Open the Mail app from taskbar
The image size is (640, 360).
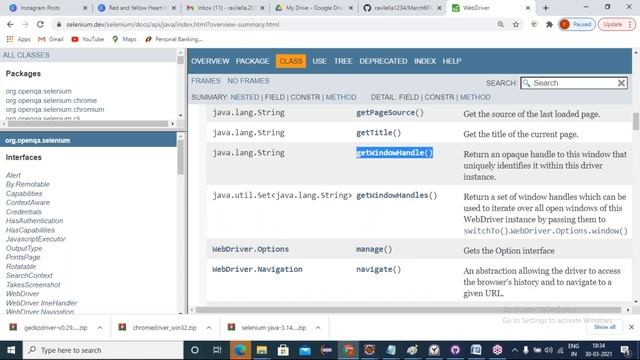(x=305, y=350)
